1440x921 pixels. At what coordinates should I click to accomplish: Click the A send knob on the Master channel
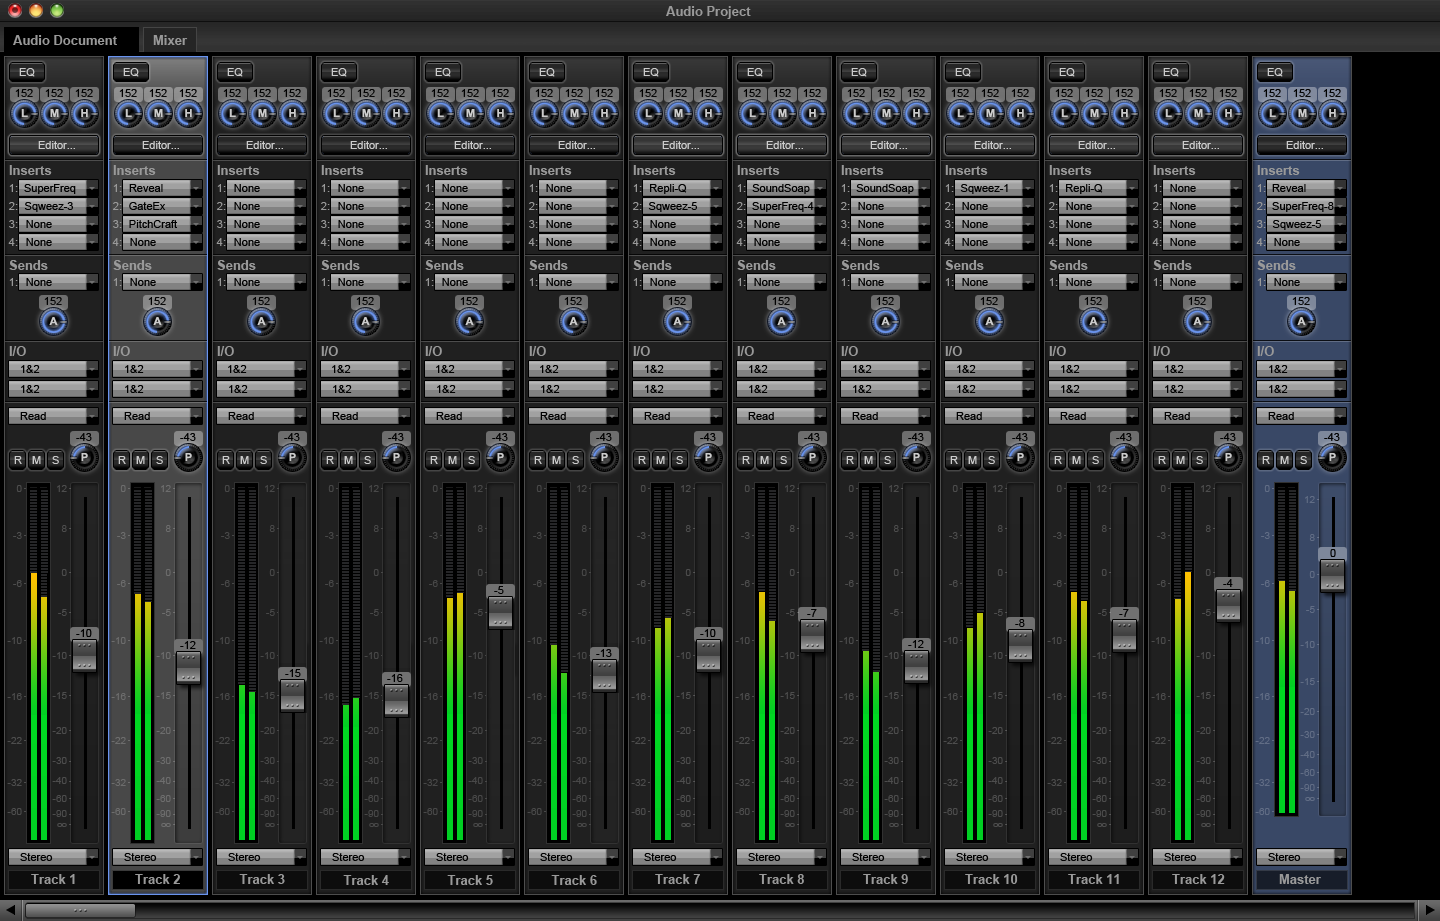1302,321
